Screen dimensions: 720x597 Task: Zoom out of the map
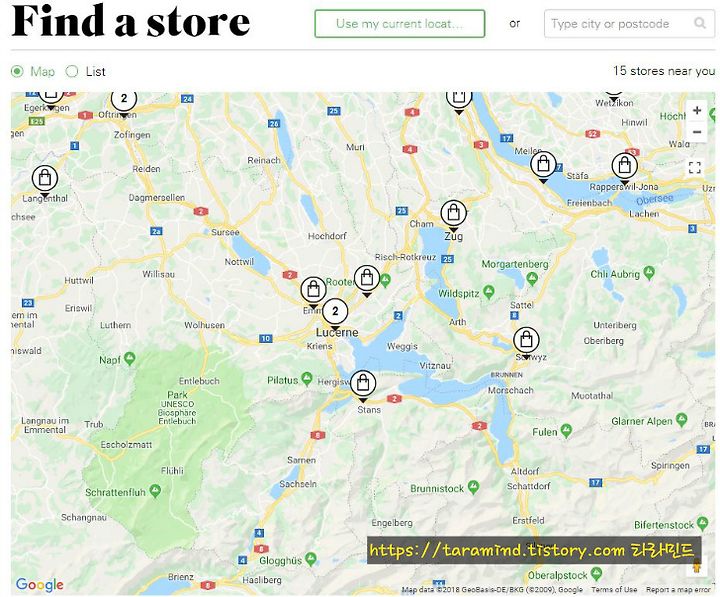pos(697,132)
